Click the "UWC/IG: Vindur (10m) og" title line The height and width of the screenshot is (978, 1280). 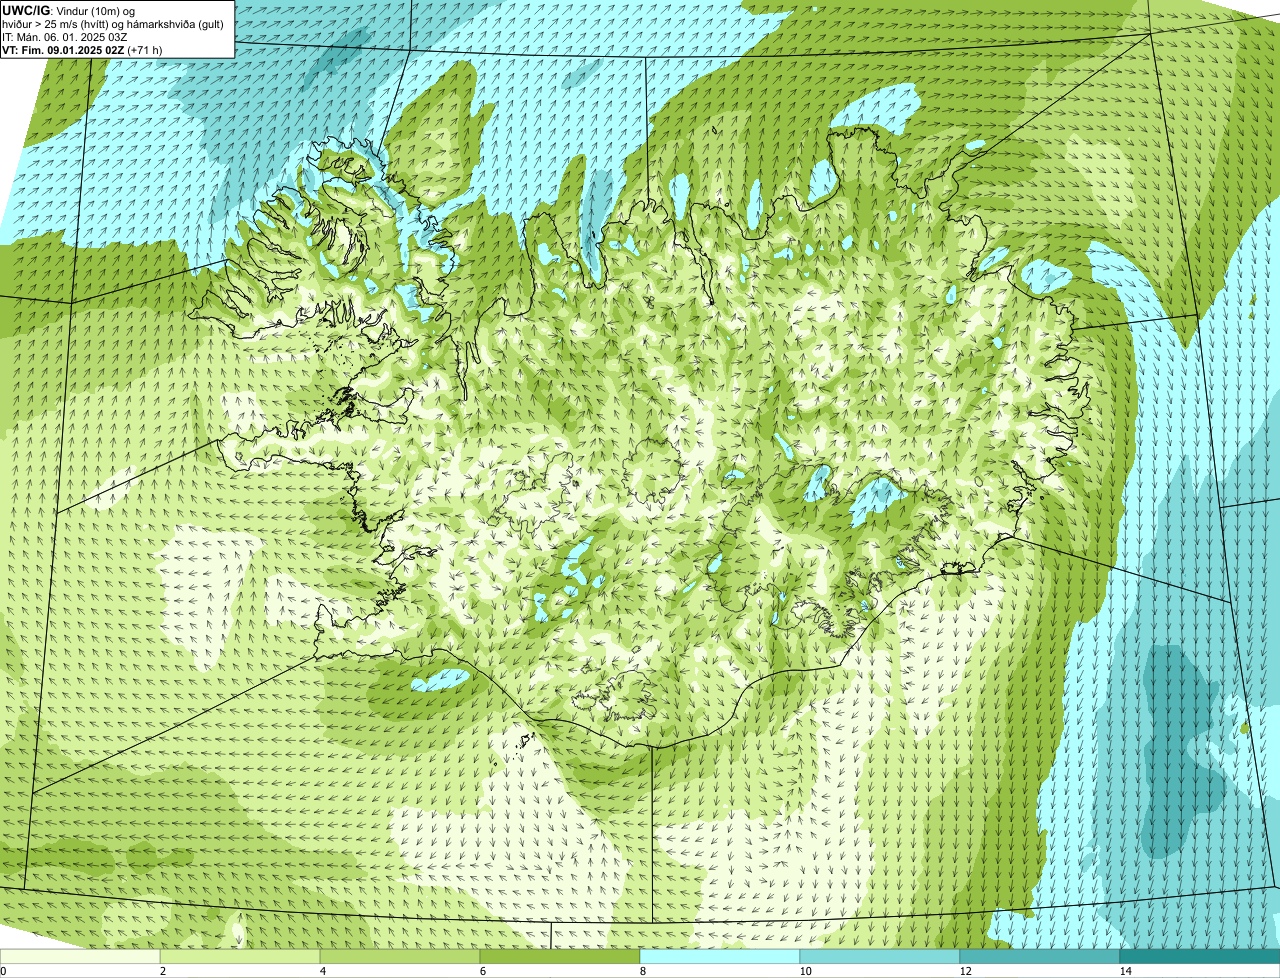[68, 10]
